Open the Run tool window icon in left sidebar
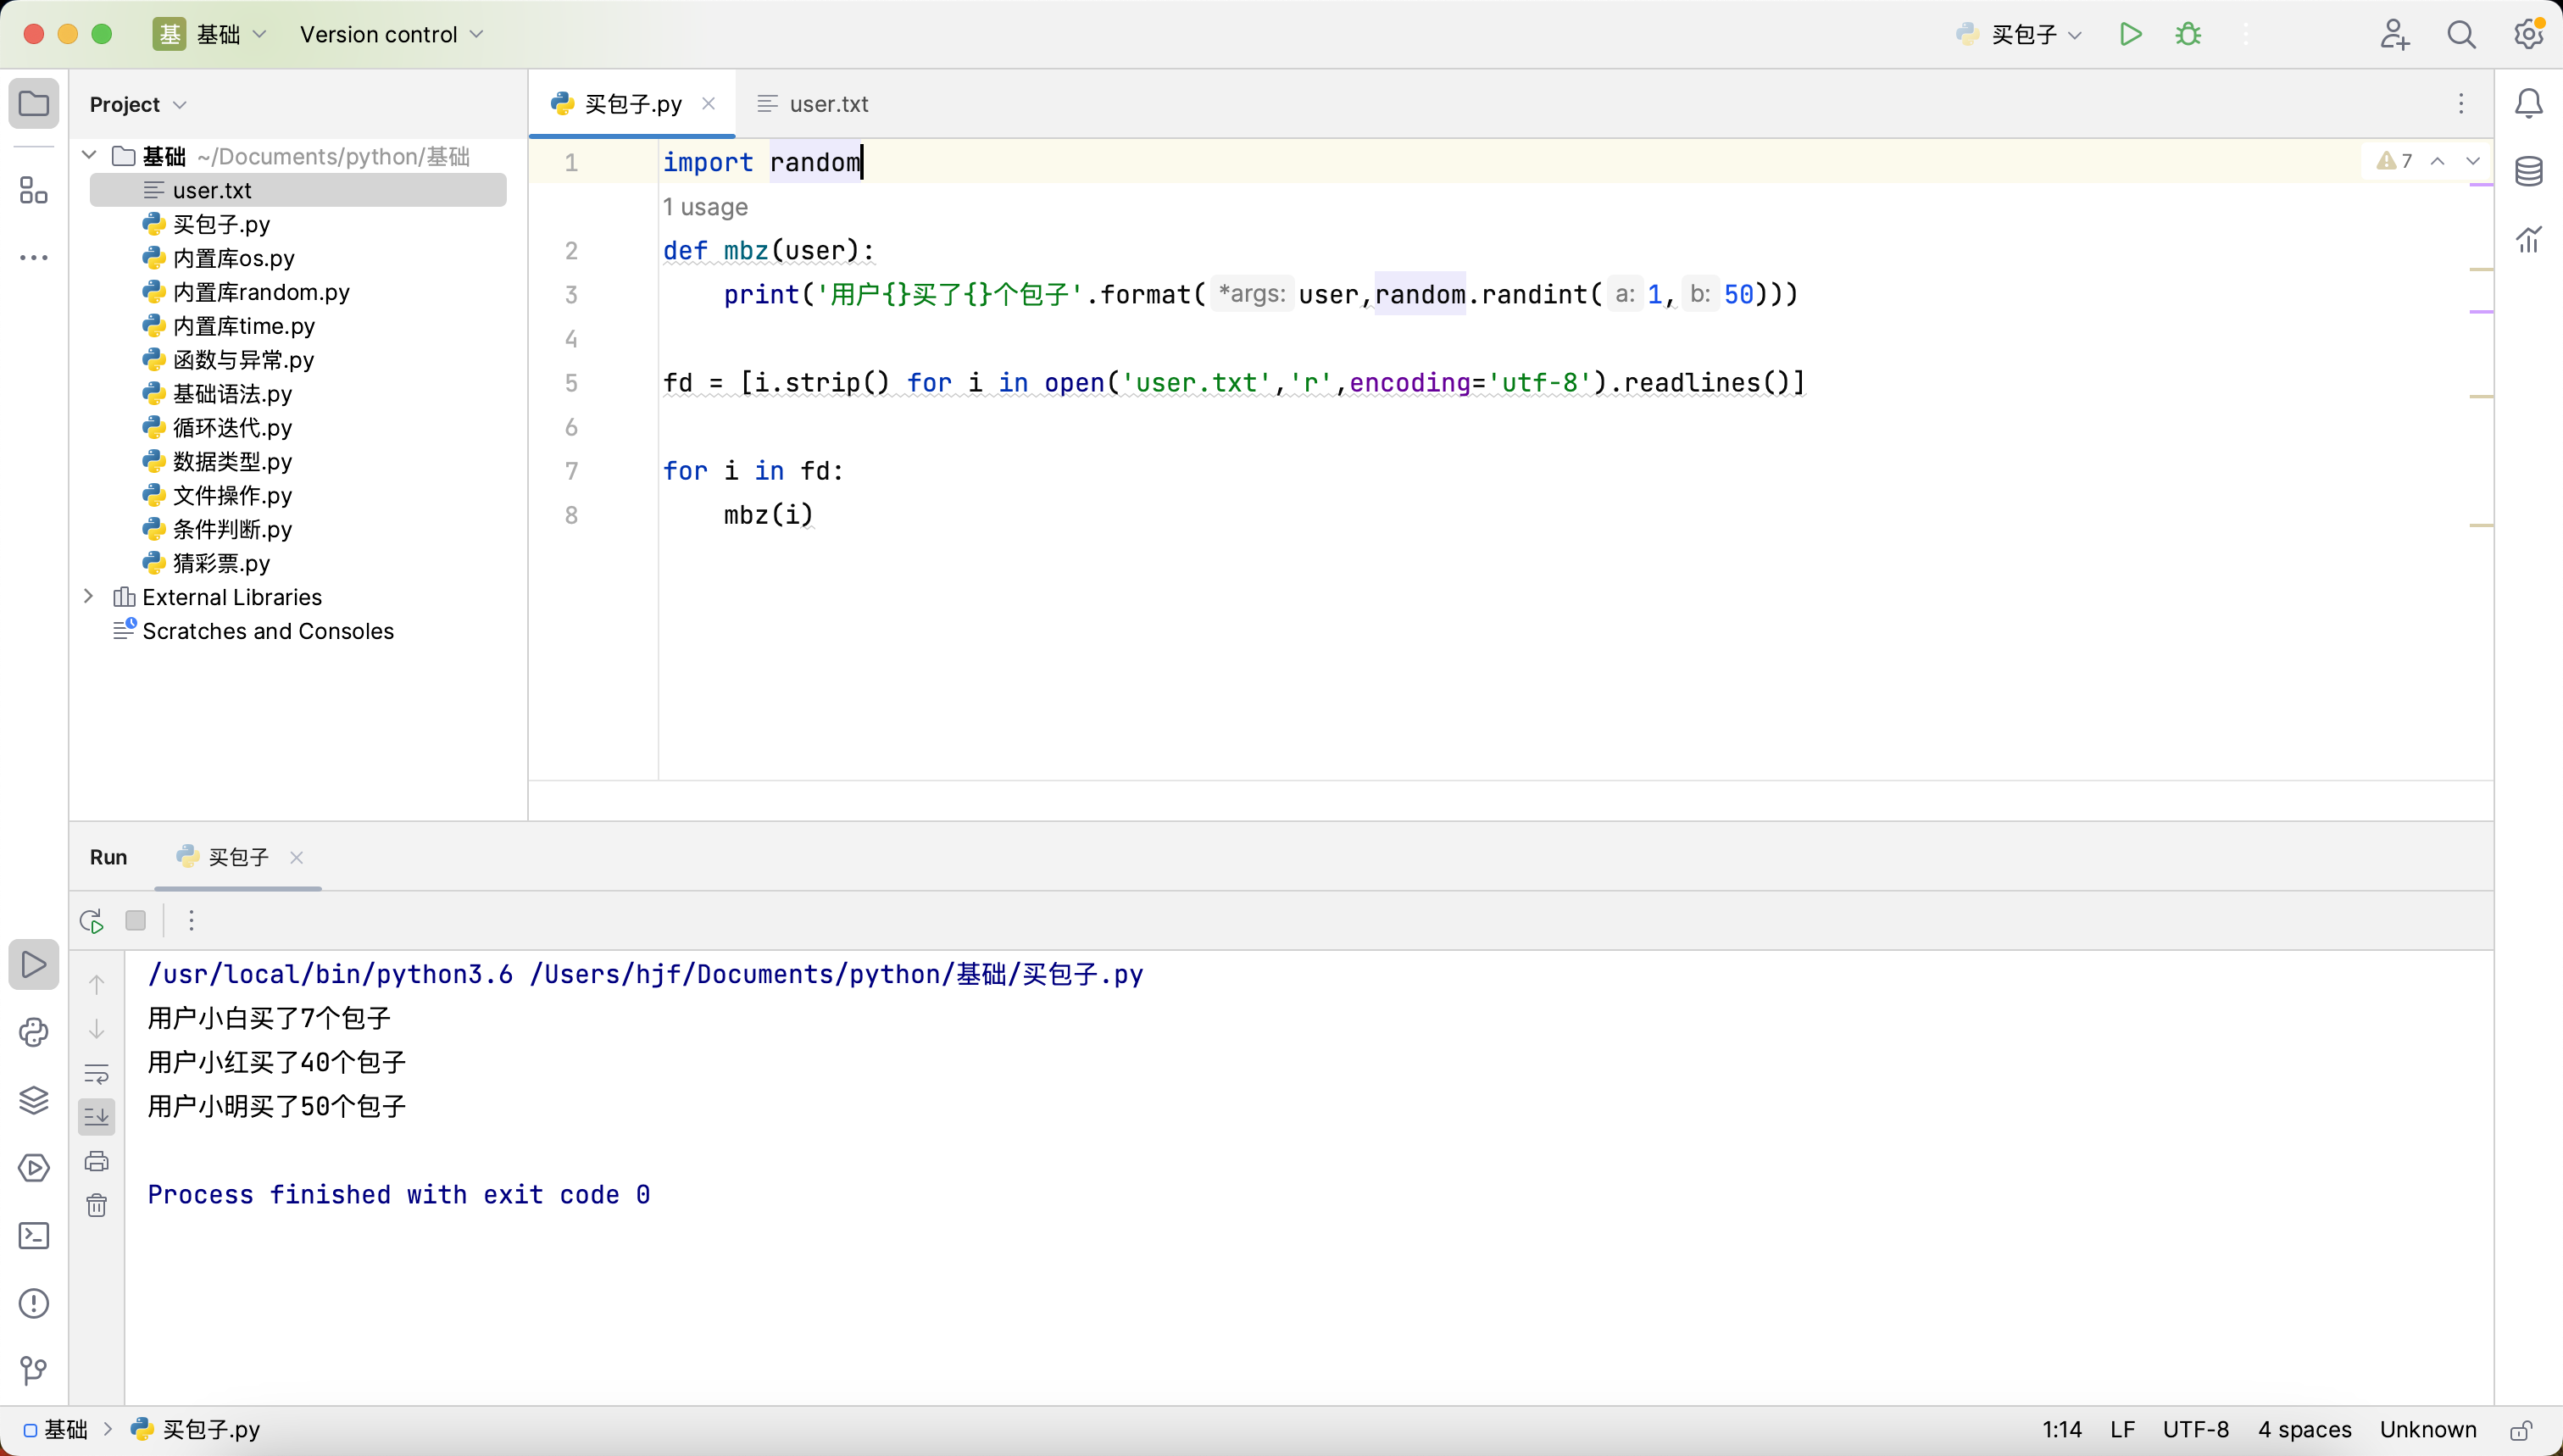Image resolution: width=2563 pixels, height=1456 pixels. [34, 965]
